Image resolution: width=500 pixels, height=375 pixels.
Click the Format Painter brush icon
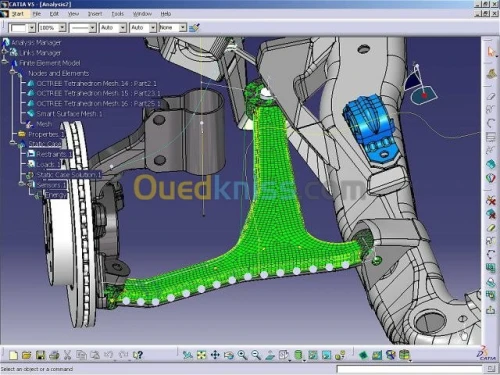coord(194,27)
